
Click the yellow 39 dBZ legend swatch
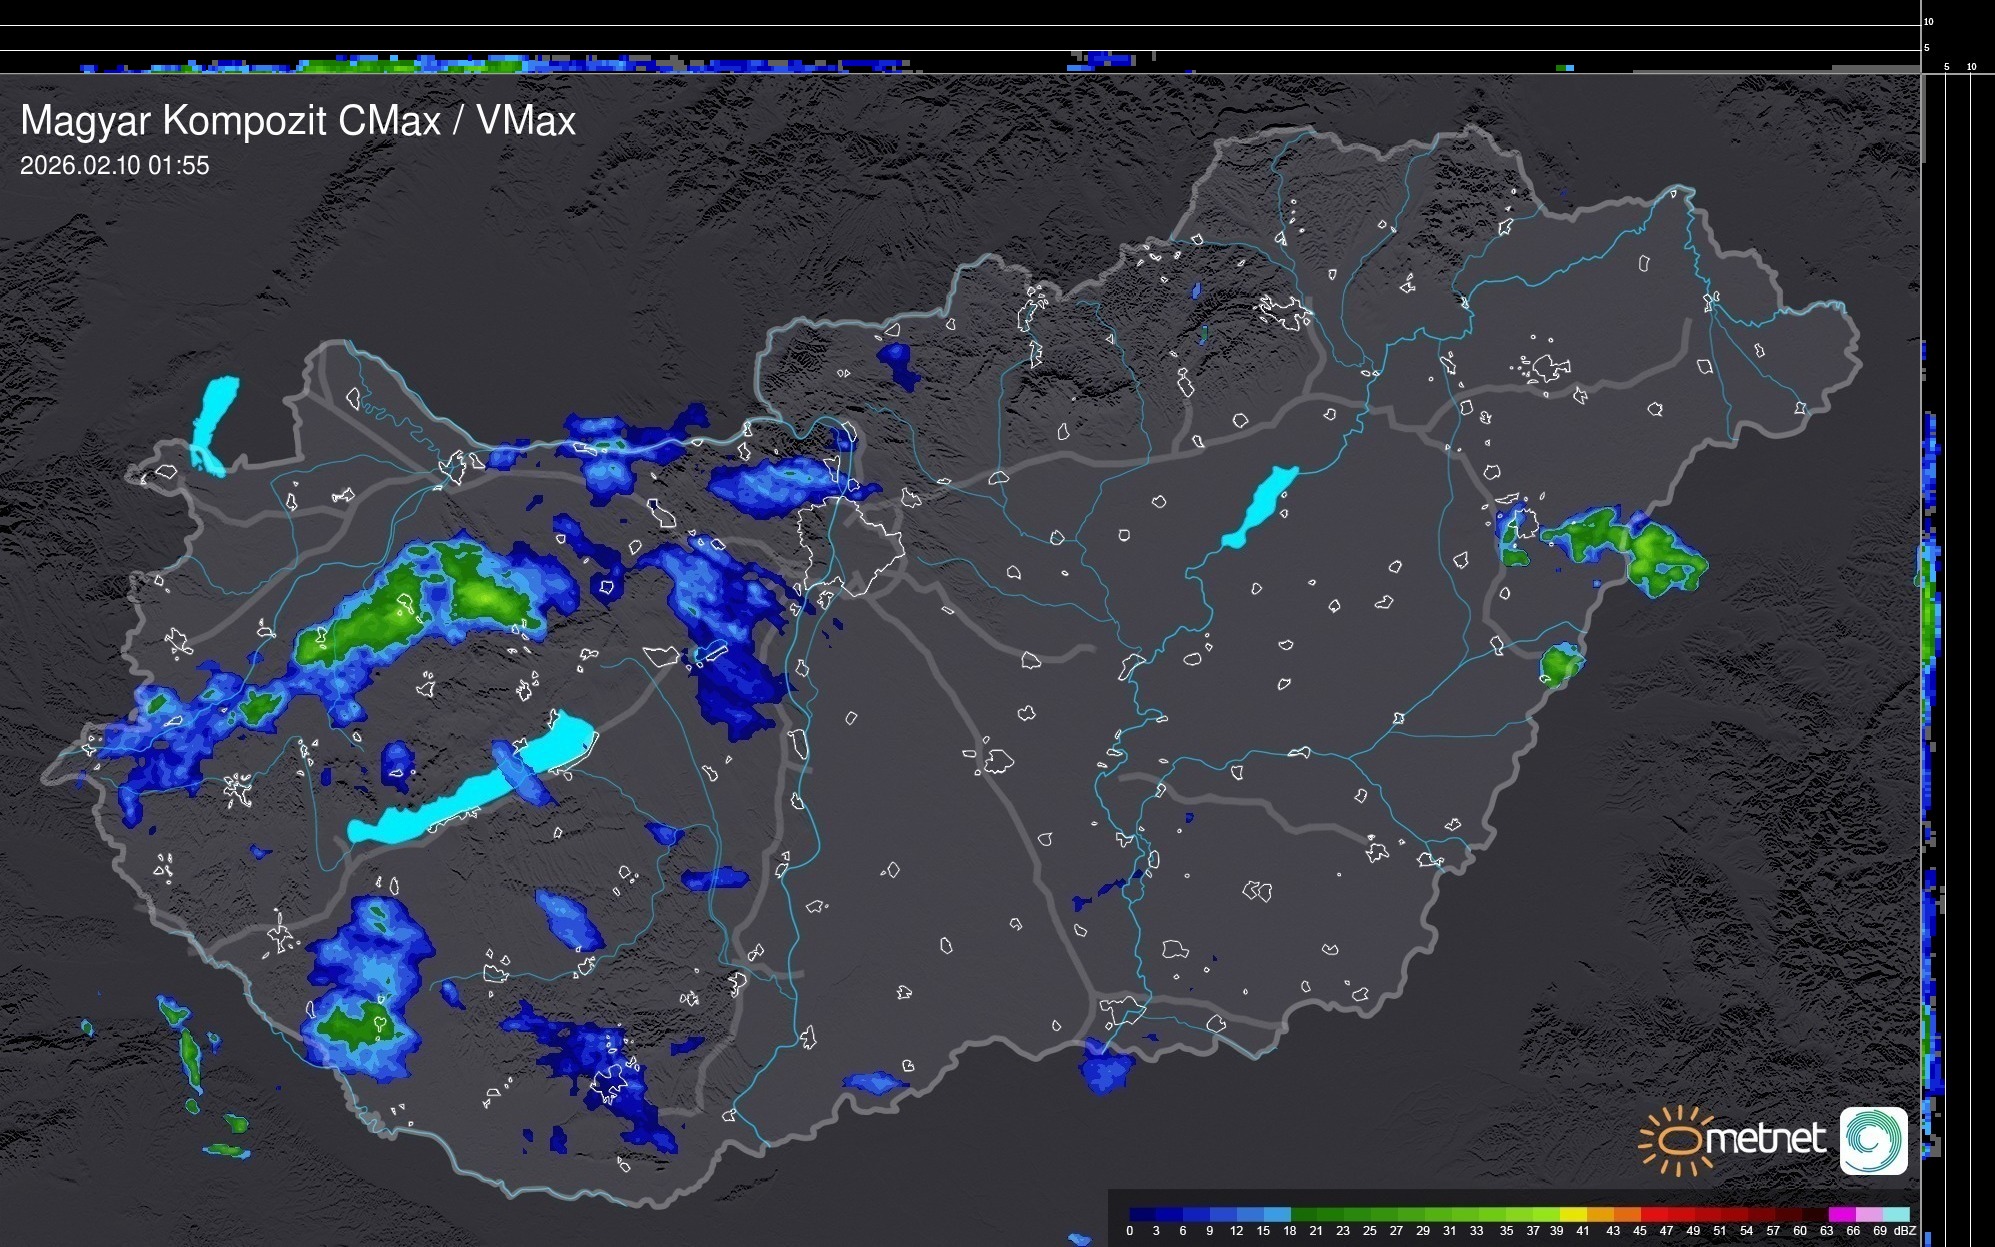pyautogui.click(x=1572, y=1214)
